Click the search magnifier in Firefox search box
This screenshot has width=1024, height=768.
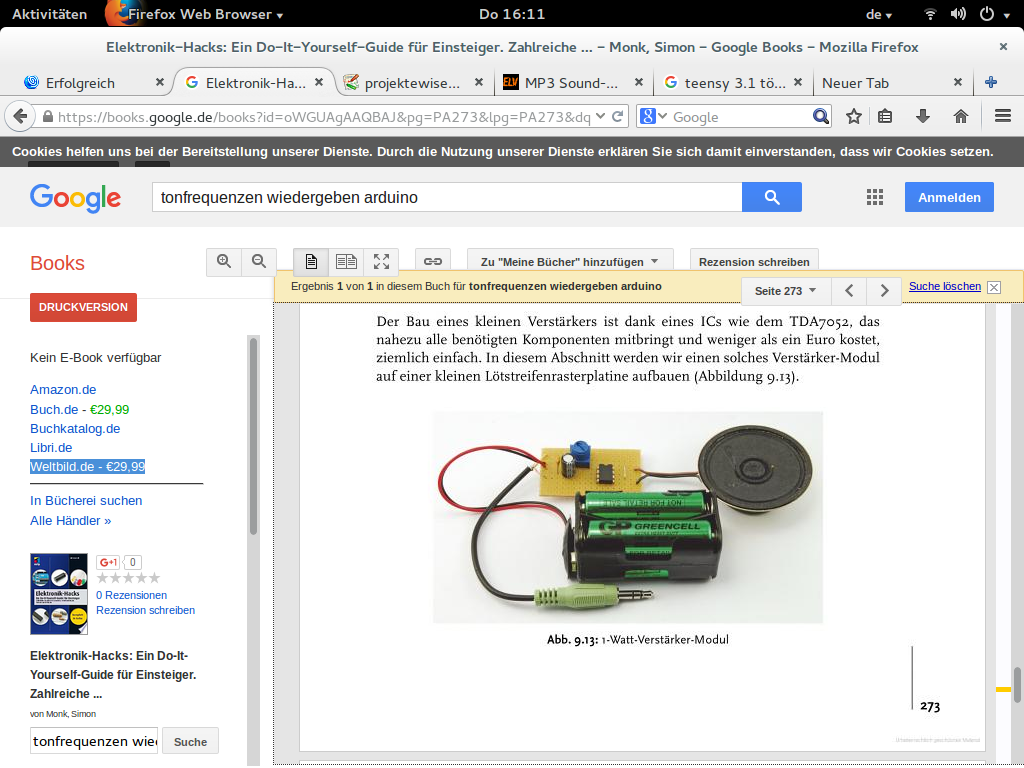[x=820, y=117]
